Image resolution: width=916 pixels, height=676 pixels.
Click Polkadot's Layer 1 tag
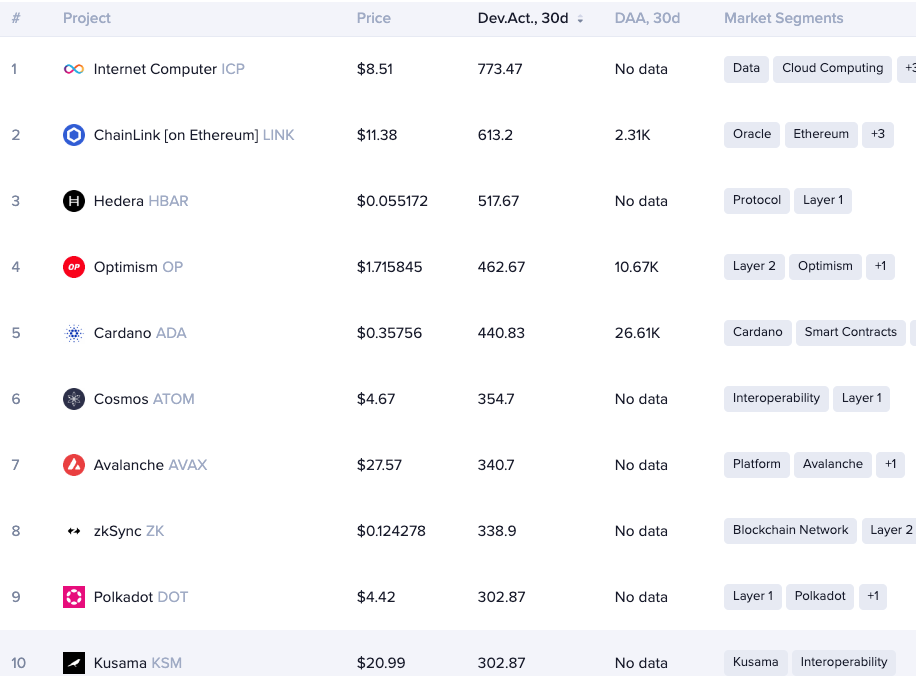point(752,597)
